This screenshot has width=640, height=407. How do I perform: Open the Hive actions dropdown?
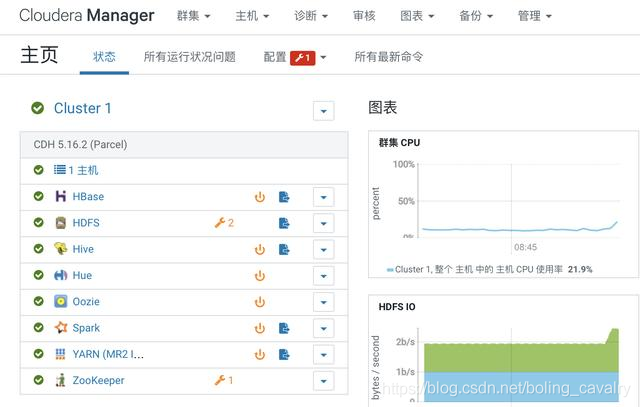click(x=324, y=249)
